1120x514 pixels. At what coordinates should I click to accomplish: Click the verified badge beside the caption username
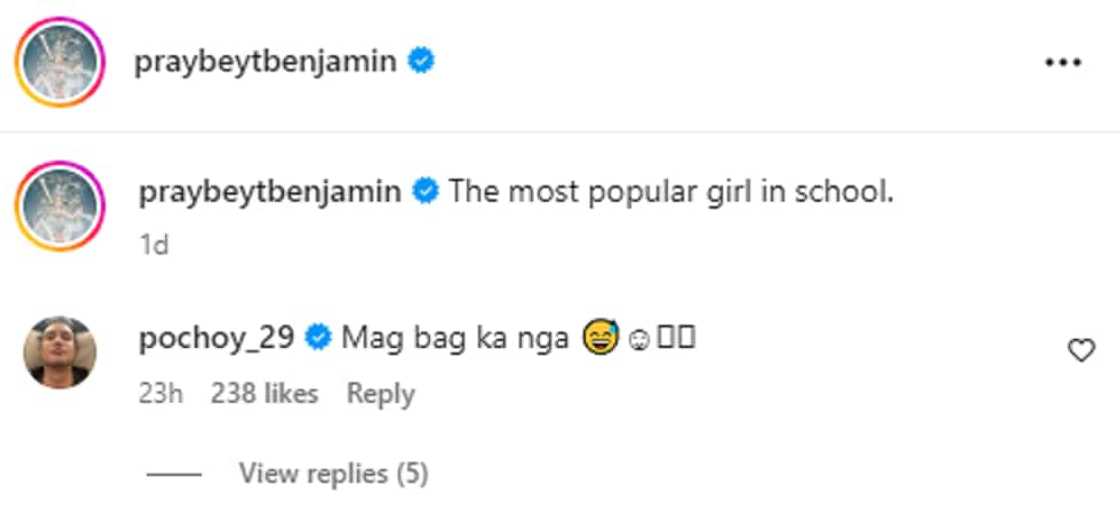426,190
